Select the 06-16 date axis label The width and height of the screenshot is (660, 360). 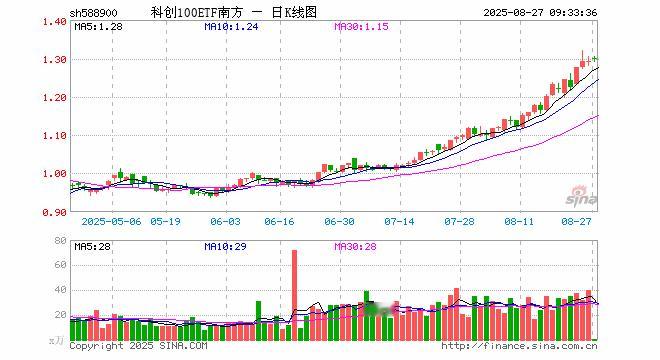coord(279,221)
